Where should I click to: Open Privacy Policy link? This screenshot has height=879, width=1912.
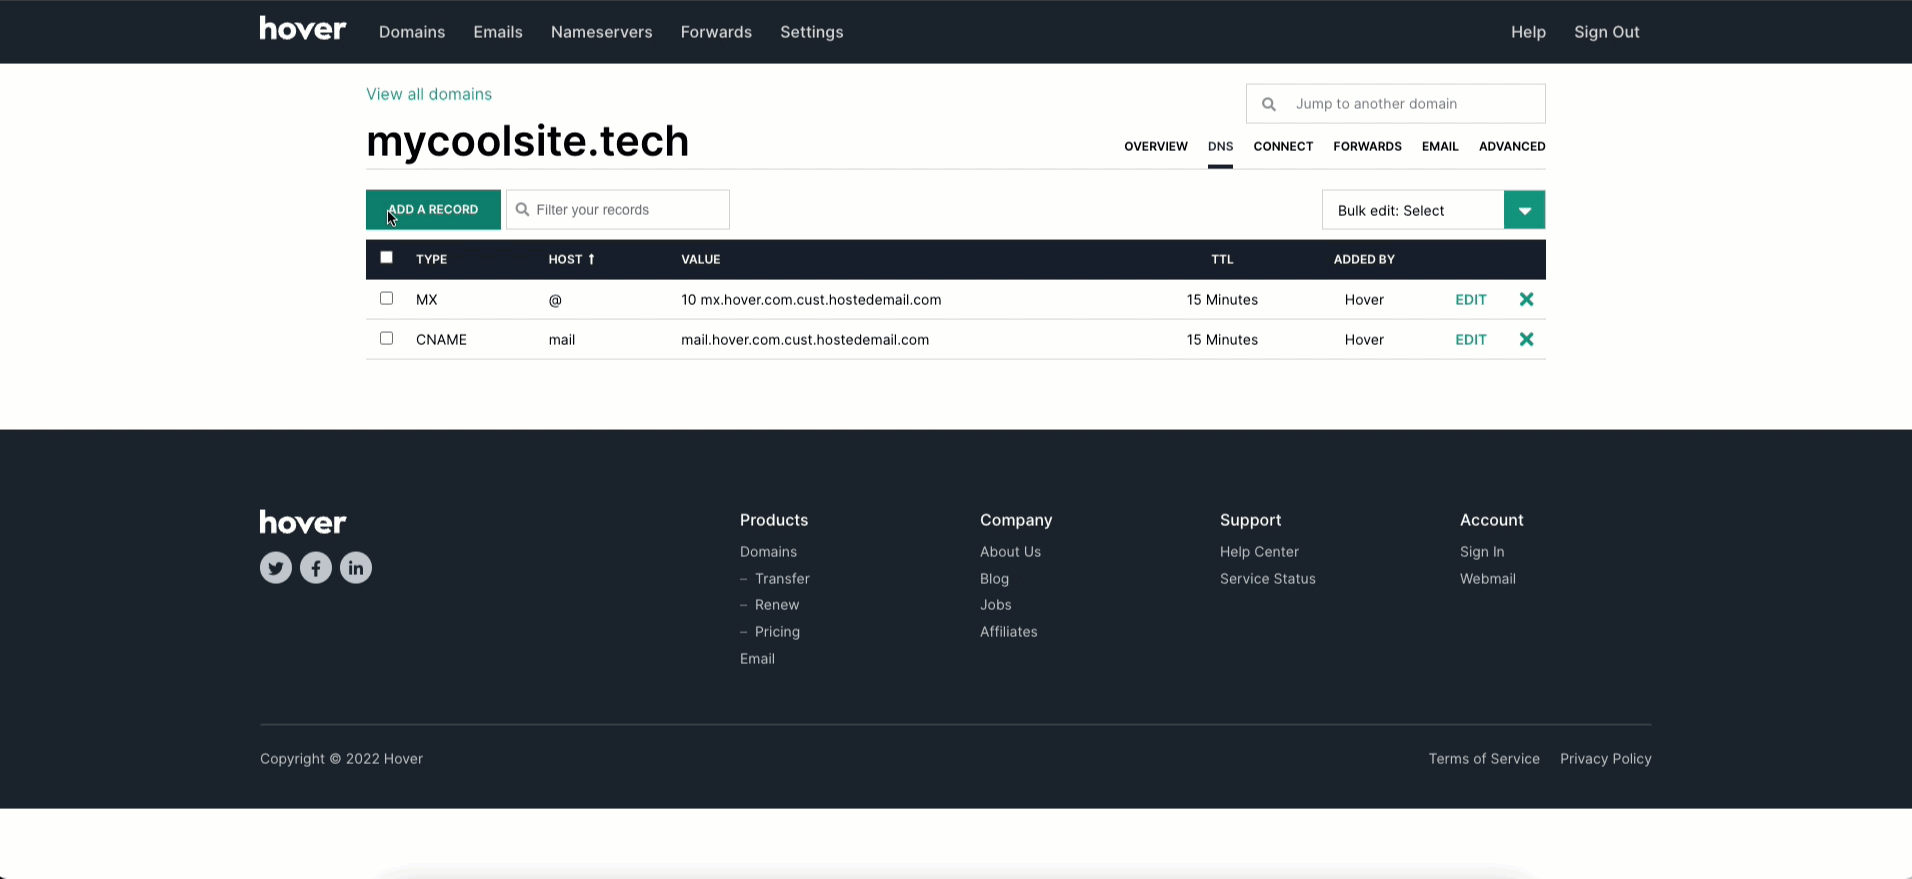click(x=1605, y=758)
